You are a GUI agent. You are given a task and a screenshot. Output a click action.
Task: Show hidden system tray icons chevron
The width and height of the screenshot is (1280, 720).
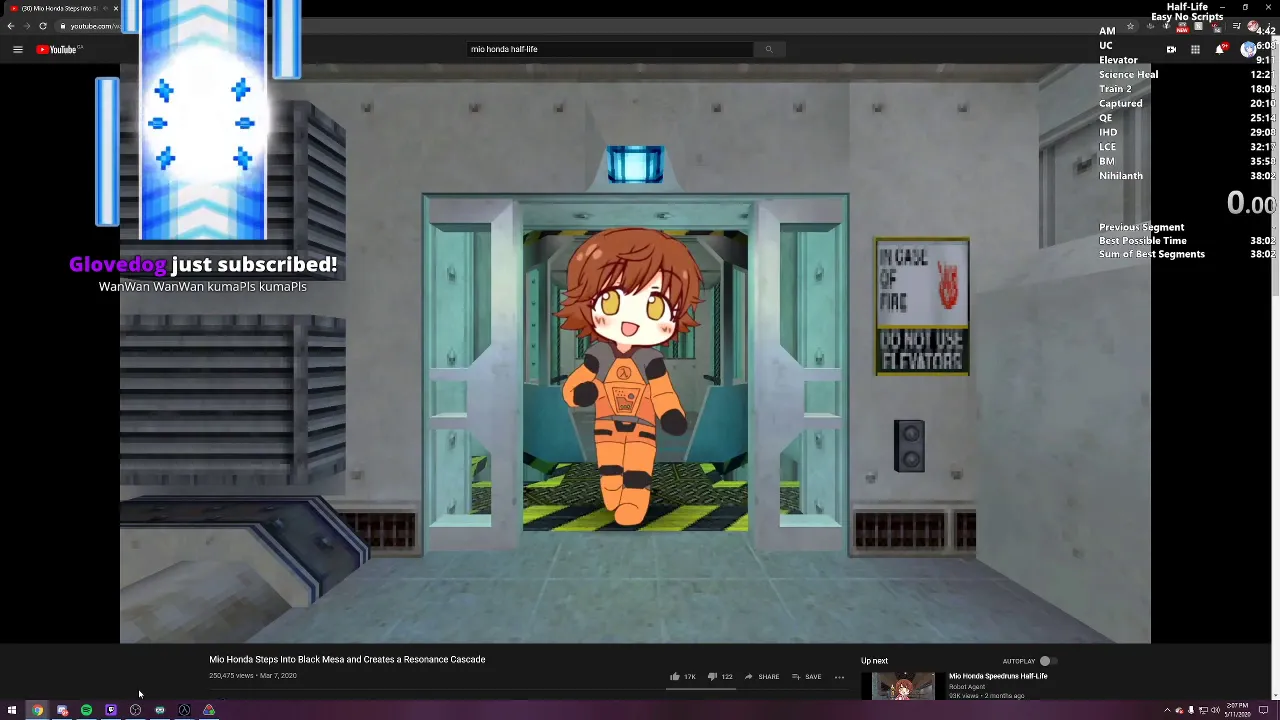point(1167,711)
